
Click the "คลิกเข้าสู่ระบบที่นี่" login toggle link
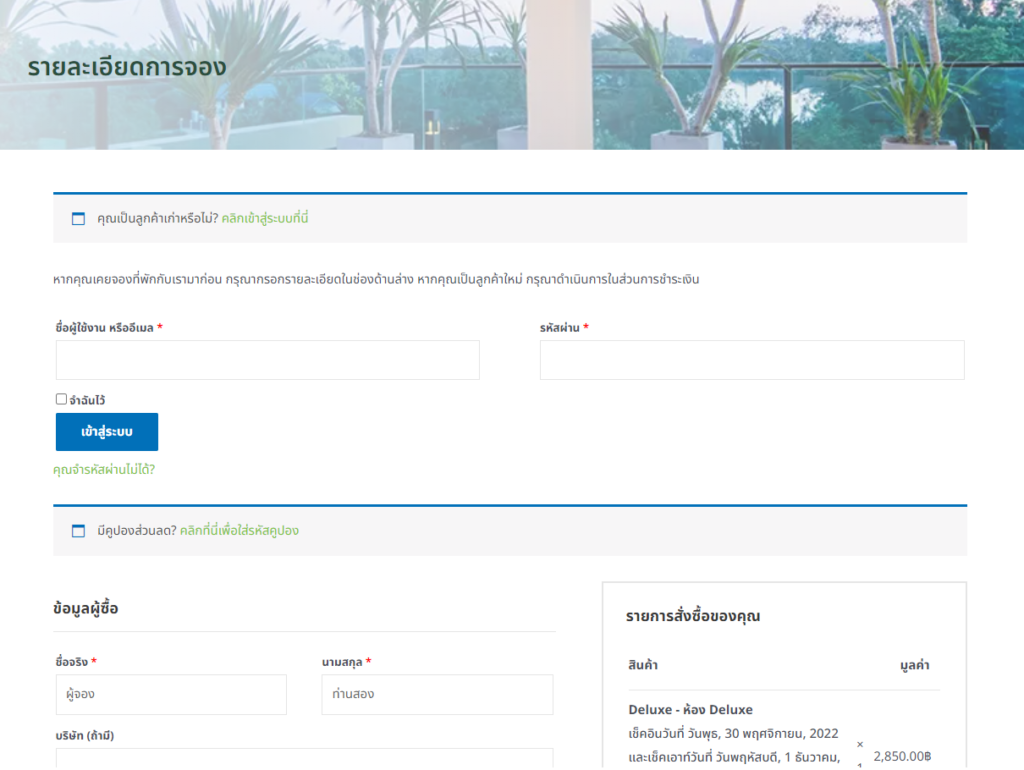265,218
